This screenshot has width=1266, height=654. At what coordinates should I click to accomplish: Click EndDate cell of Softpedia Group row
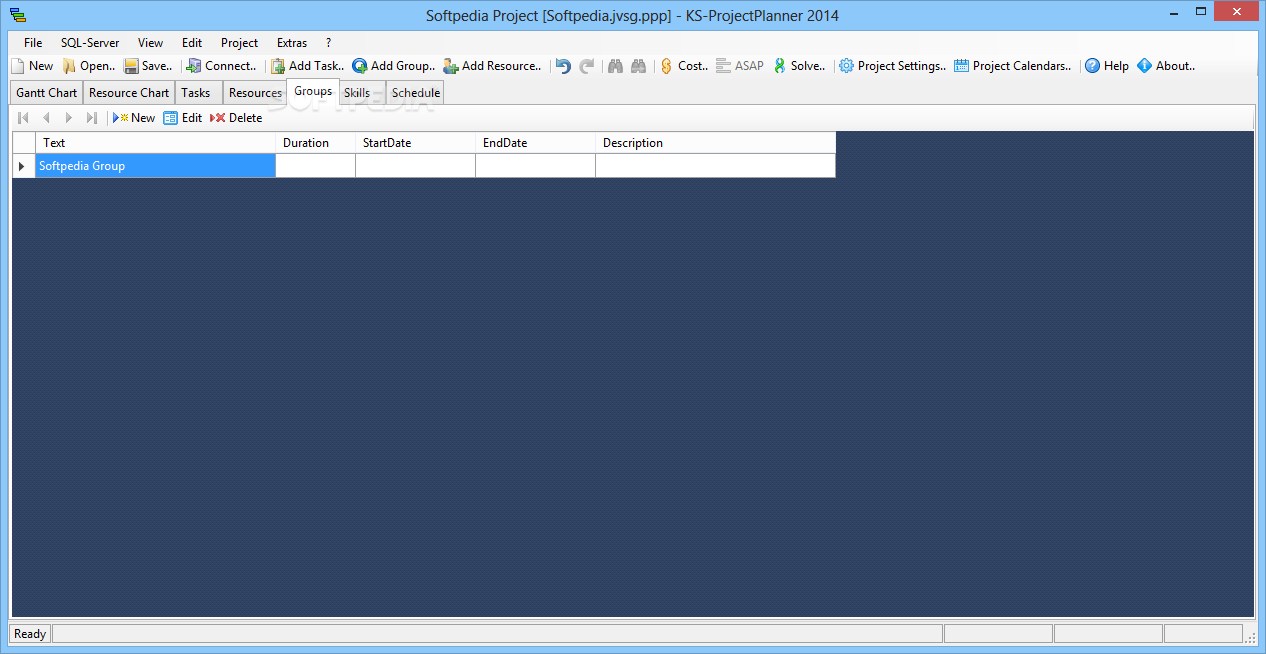(535, 166)
